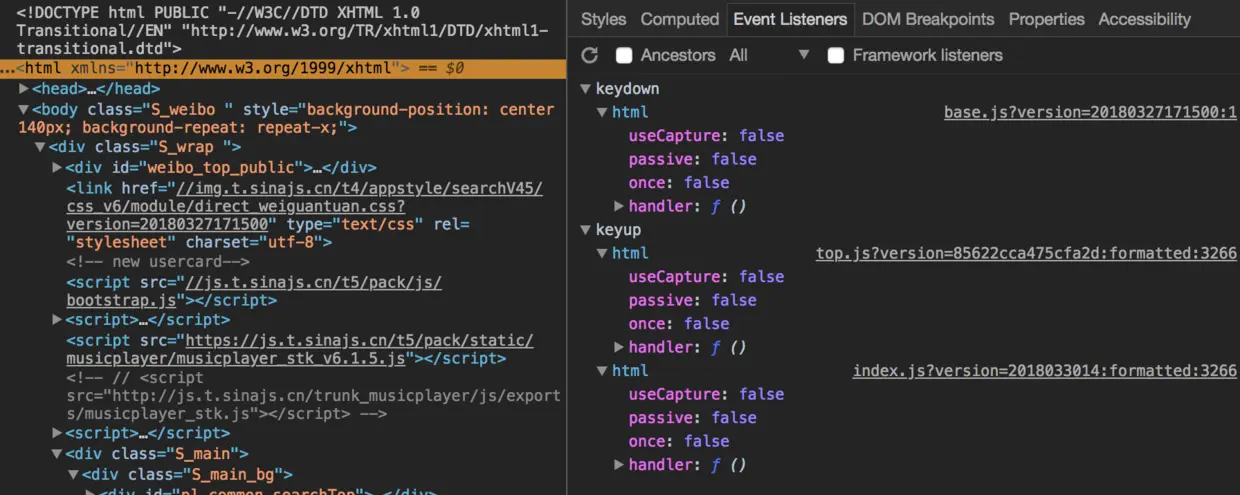
Task: Expand the script node above div S_main
Action: [57, 433]
